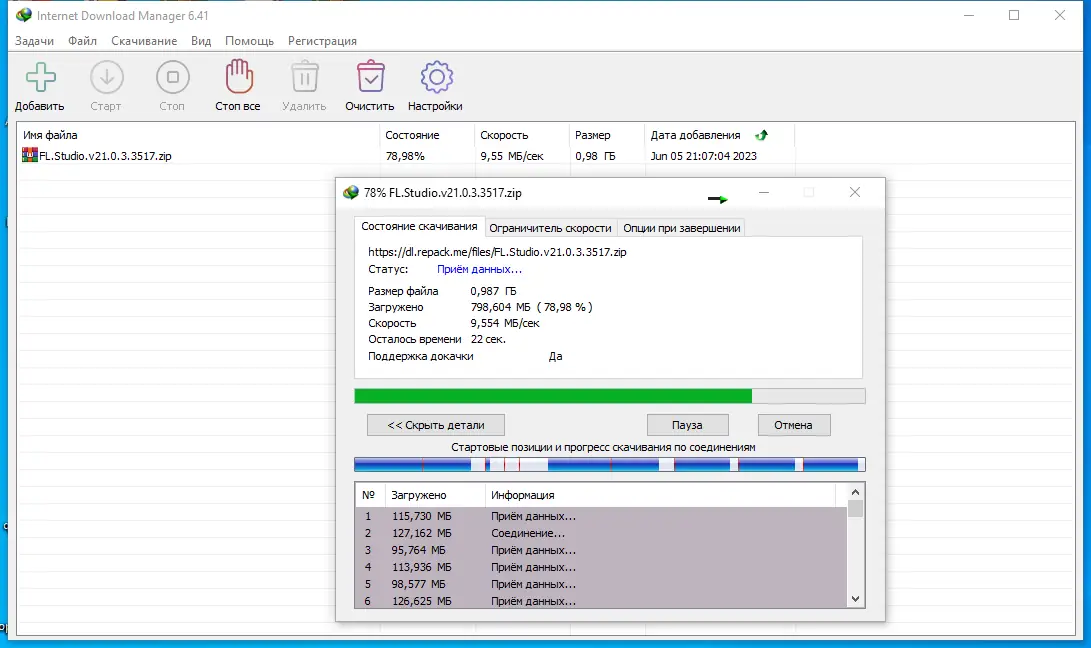Viewport: 1091px width, 648px height.
Task: Click the Стоп square icon
Action: 173,77
